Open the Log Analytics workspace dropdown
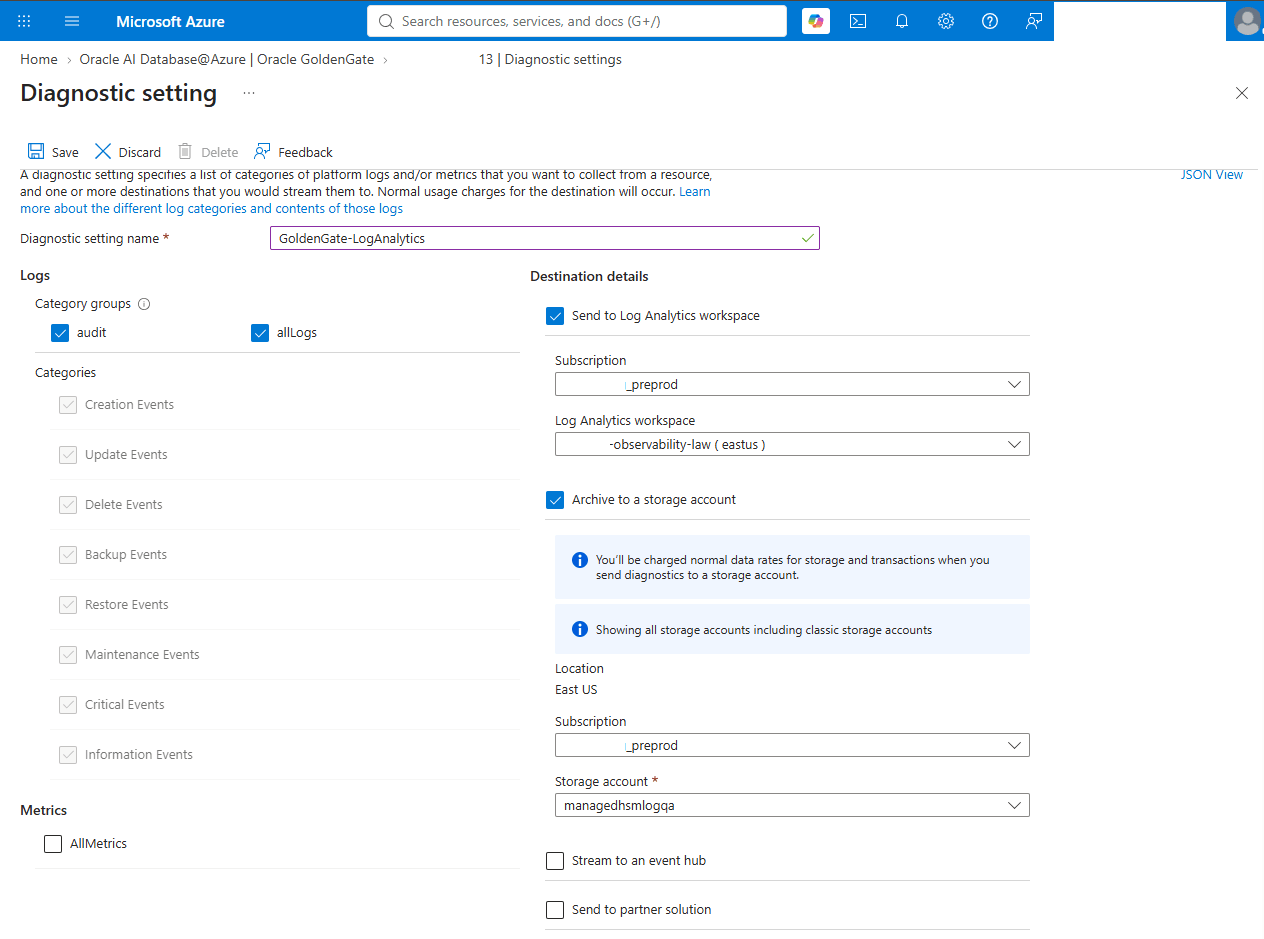The width and height of the screenshot is (1264, 939). pyautogui.click(x=792, y=444)
